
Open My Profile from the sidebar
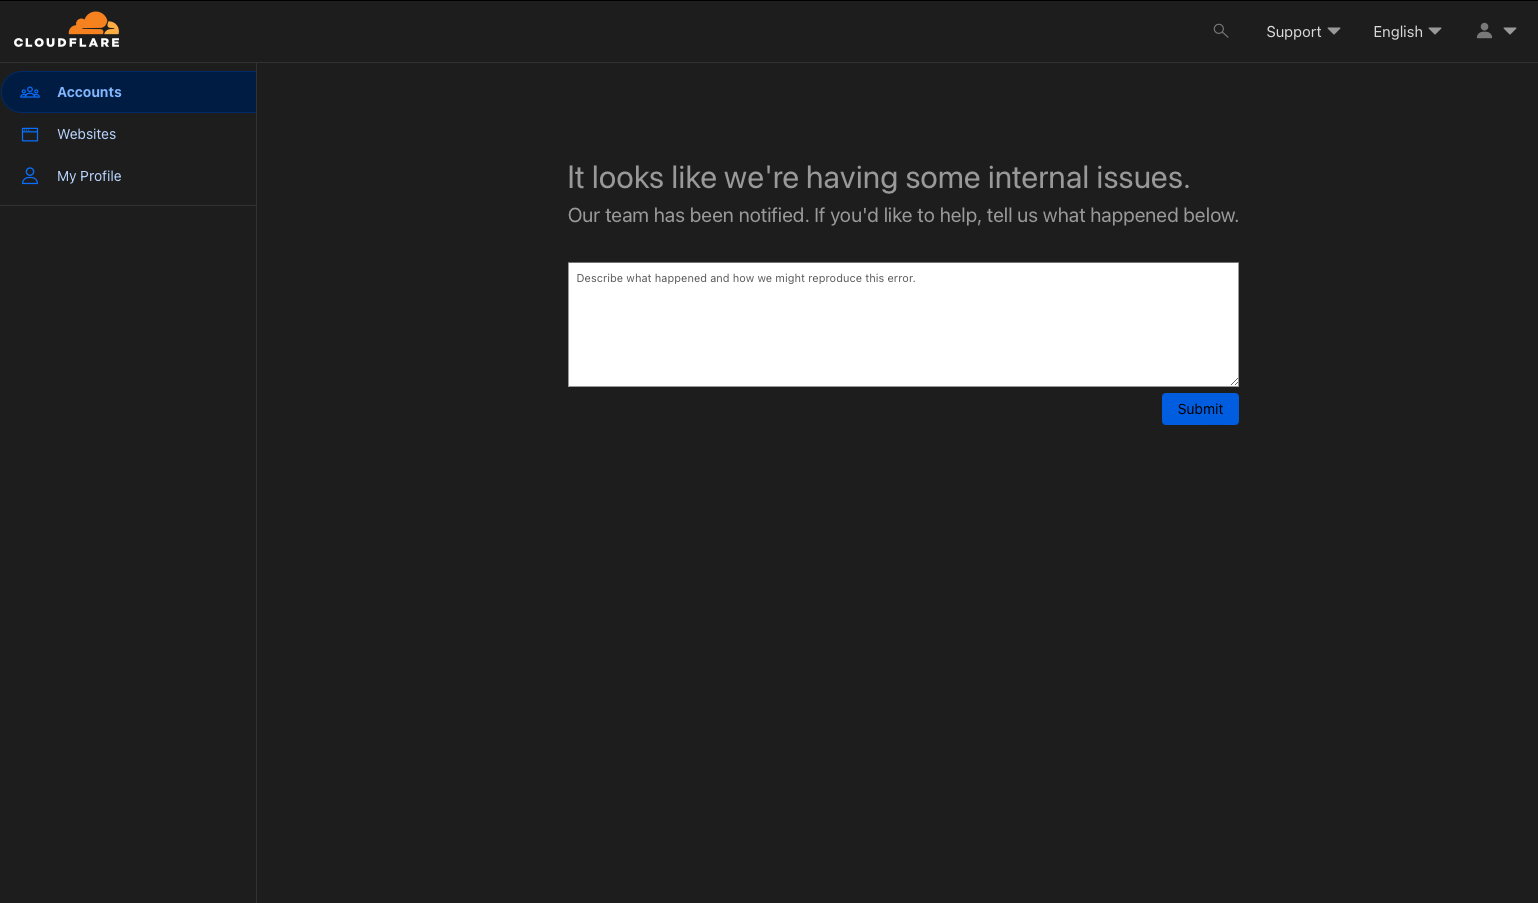(x=89, y=176)
